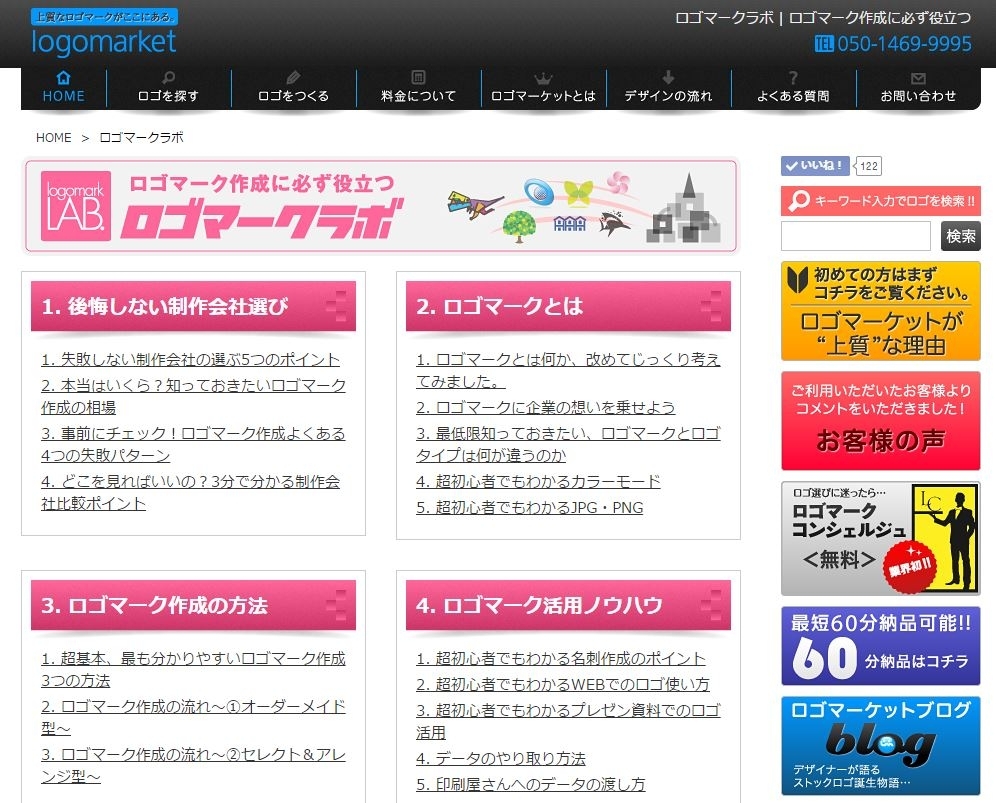Screen dimensions: 996x803
Task: Click the keyword logo search input field
Action: coord(856,236)
